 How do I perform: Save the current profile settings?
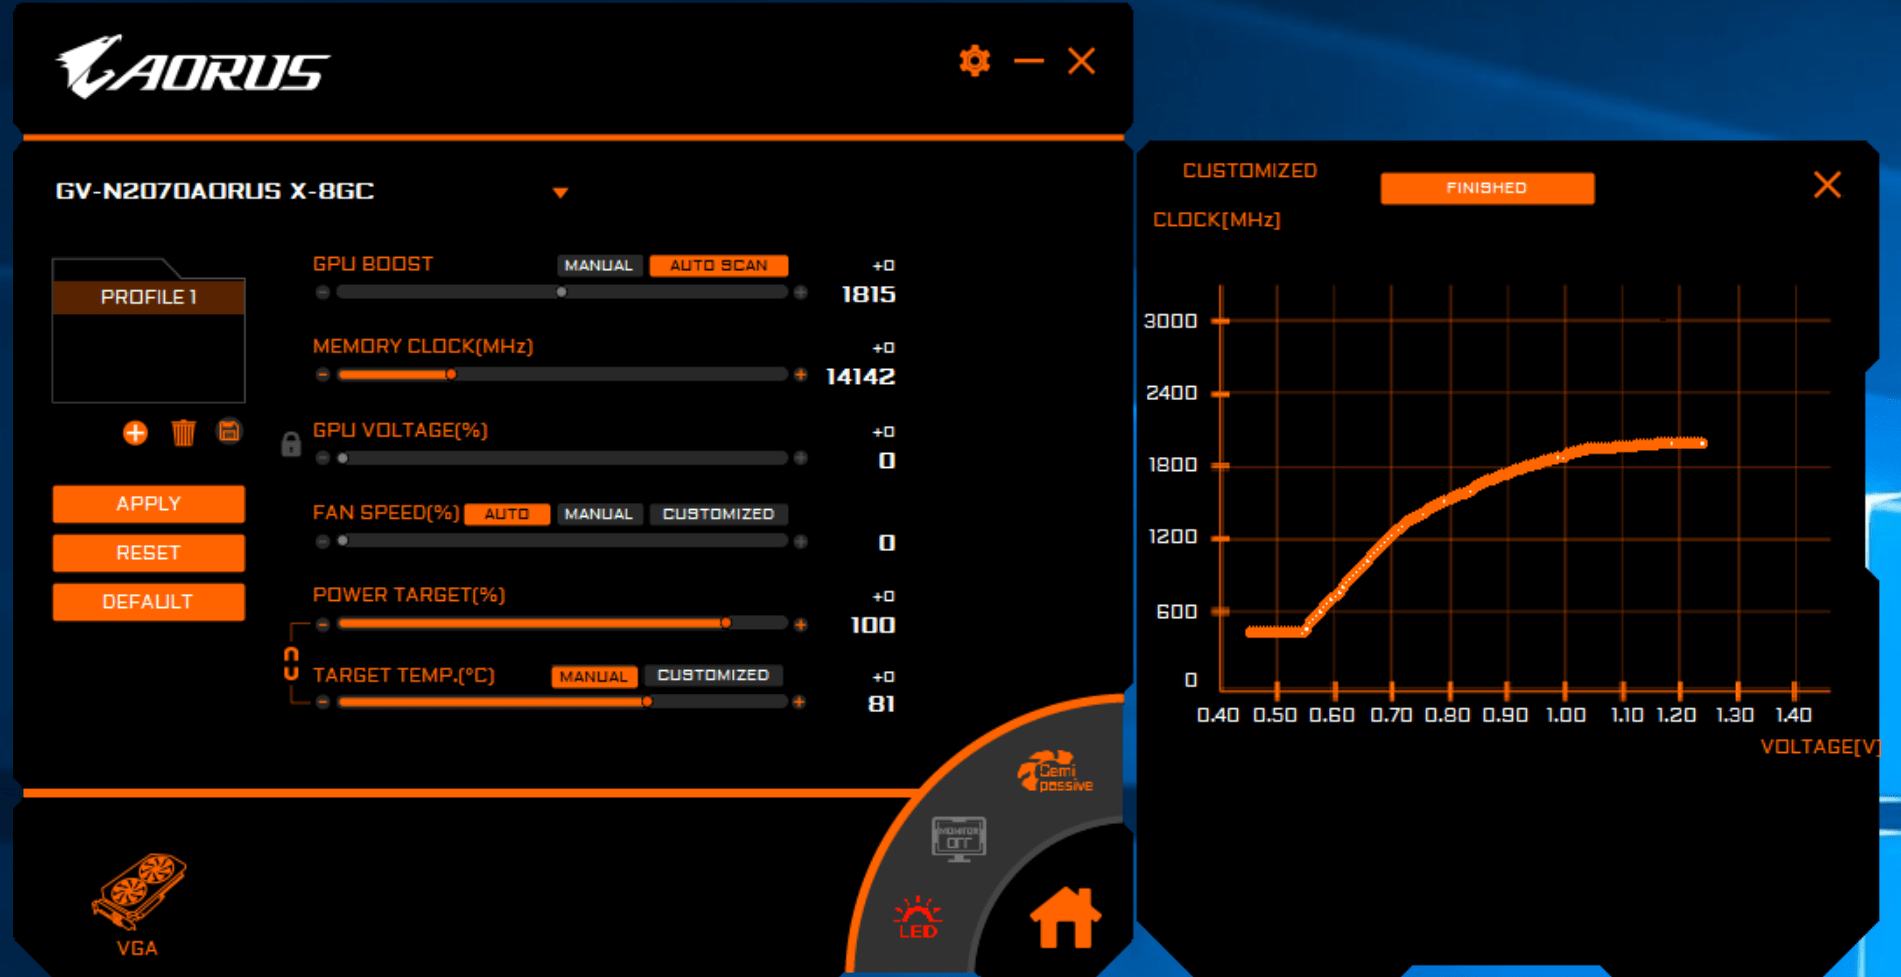(228, 433)
